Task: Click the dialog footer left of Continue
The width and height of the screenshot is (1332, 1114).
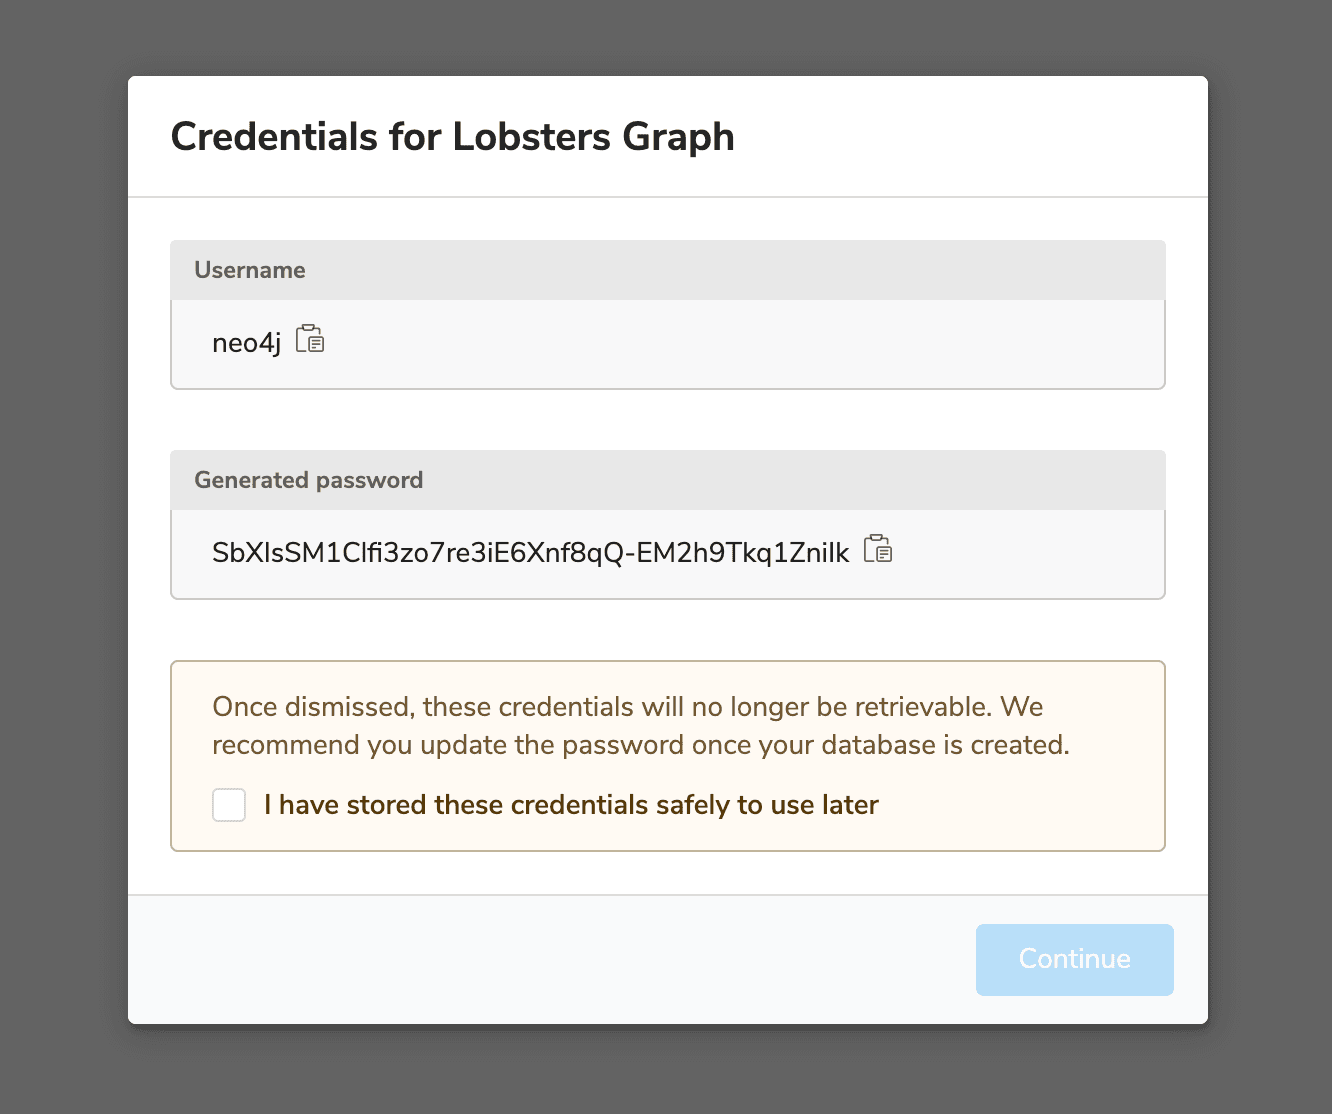Action: coord(550,959)
